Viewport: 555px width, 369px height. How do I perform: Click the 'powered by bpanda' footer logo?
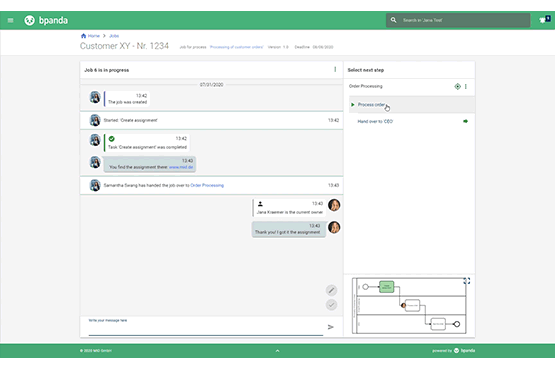coord(453,351)
